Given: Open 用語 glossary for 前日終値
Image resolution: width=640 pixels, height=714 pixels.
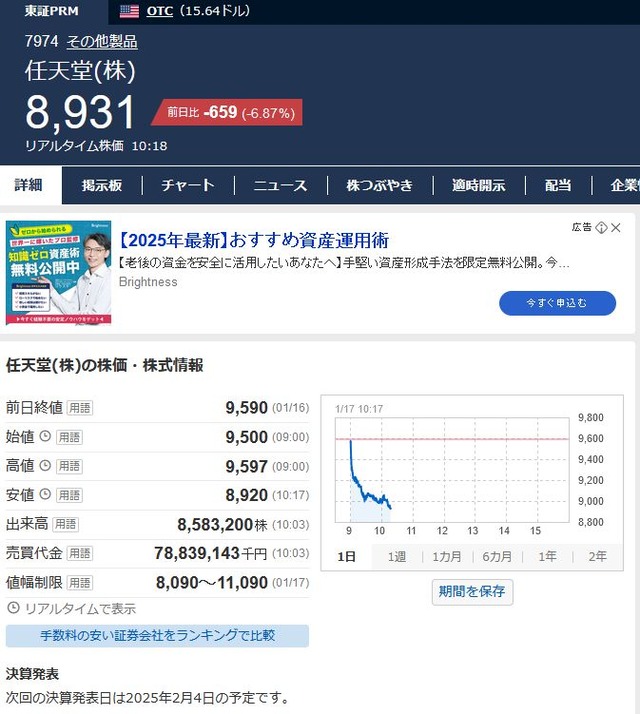Looking at the screenshot, I should click(x=80, y=408).
